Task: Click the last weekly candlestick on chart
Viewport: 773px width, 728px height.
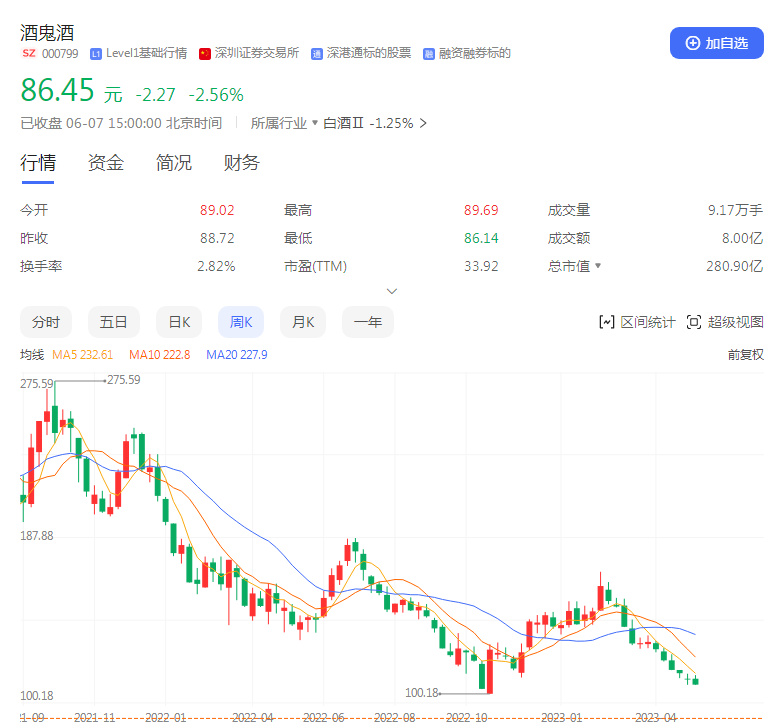Action: click(x=695, y=681)
